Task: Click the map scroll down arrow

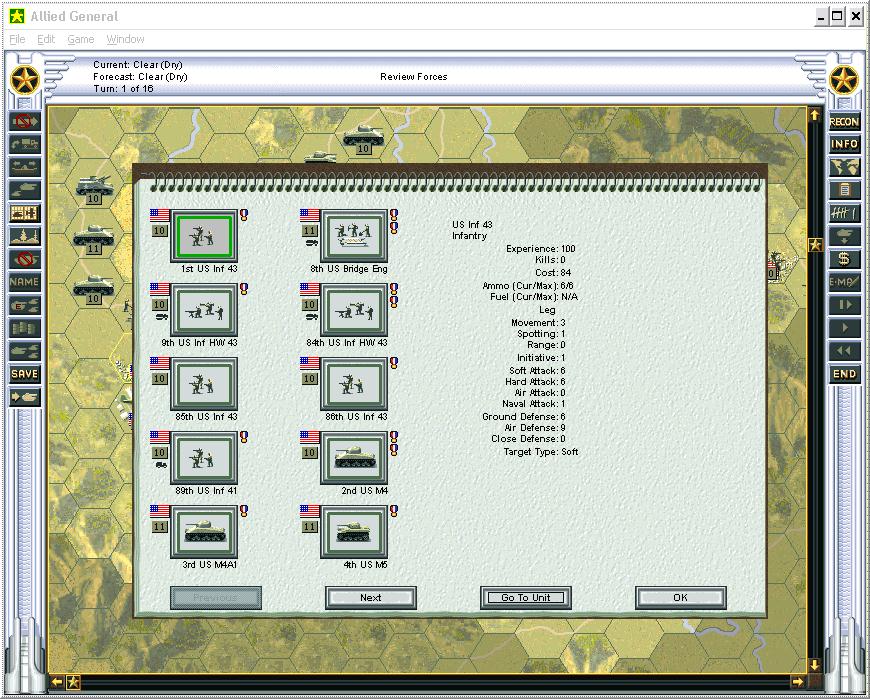Action: pos(815,665)
